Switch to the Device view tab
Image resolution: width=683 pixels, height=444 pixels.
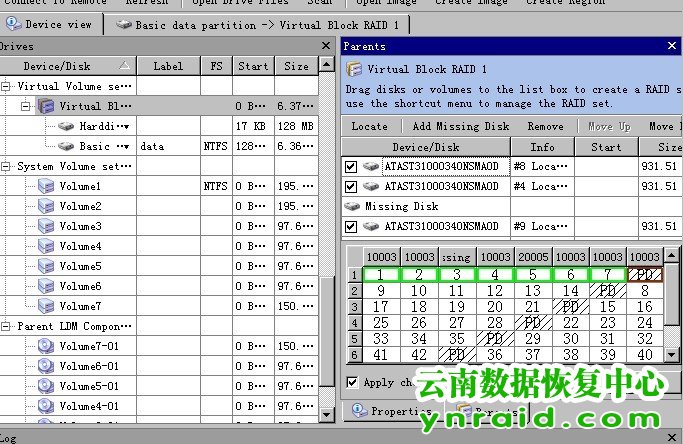point(50,23)
